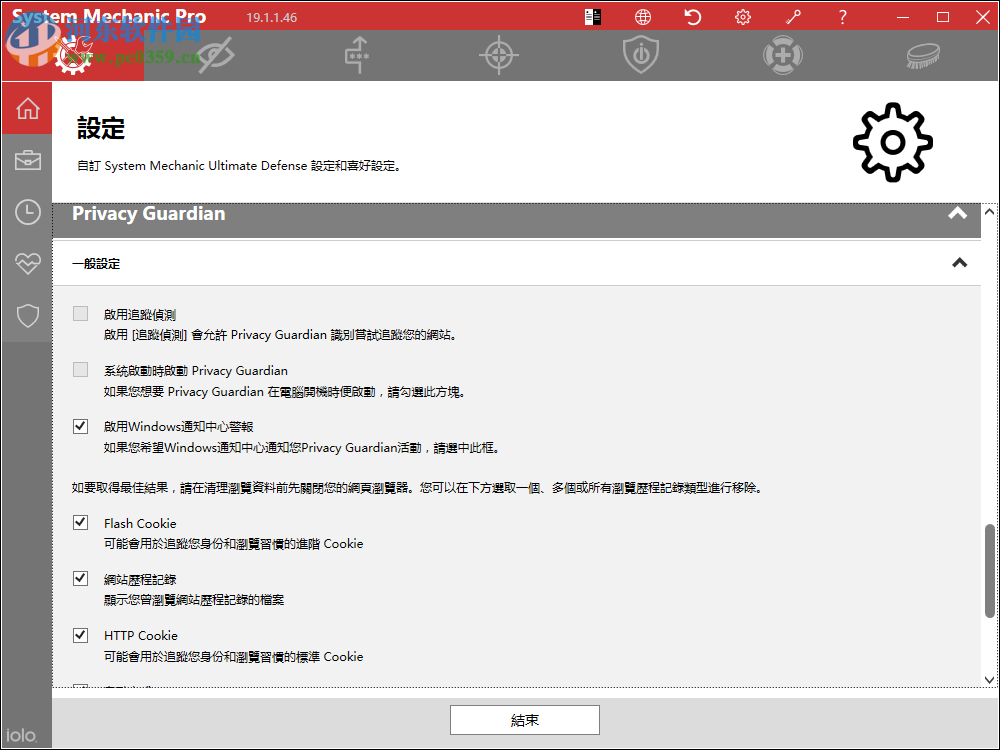The image size is (1000, 750).
Task: Click the clock history icon in sidebar
Action: (27, 211)
